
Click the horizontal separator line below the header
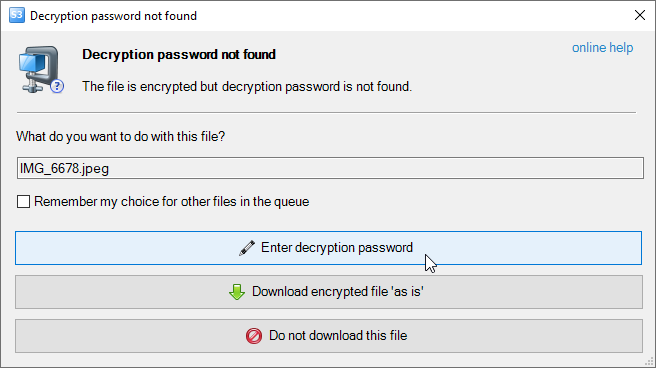click(326, 112)
